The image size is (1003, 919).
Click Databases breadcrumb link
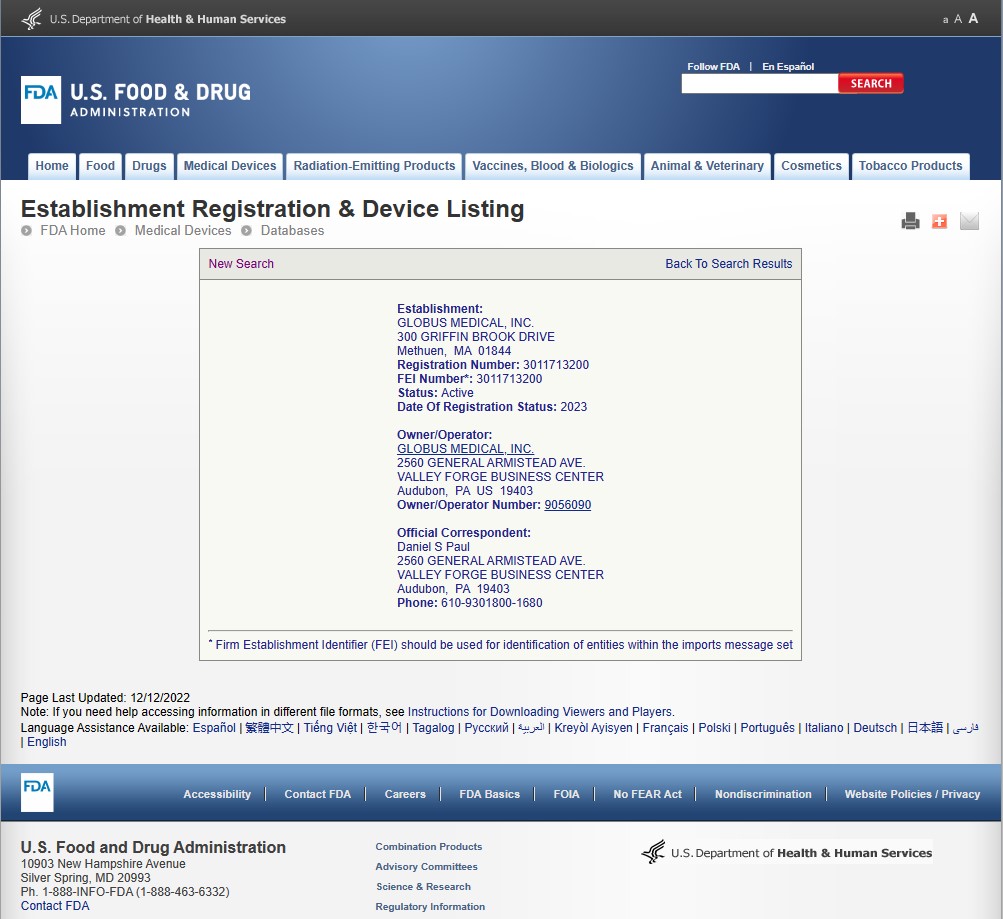click(x=292, y=230)
